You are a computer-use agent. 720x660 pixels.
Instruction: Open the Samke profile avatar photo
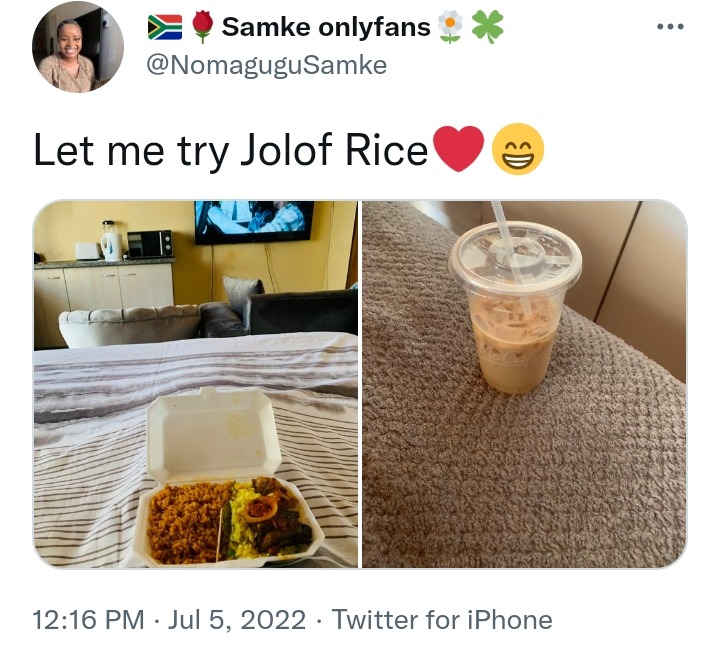[78, 47]
